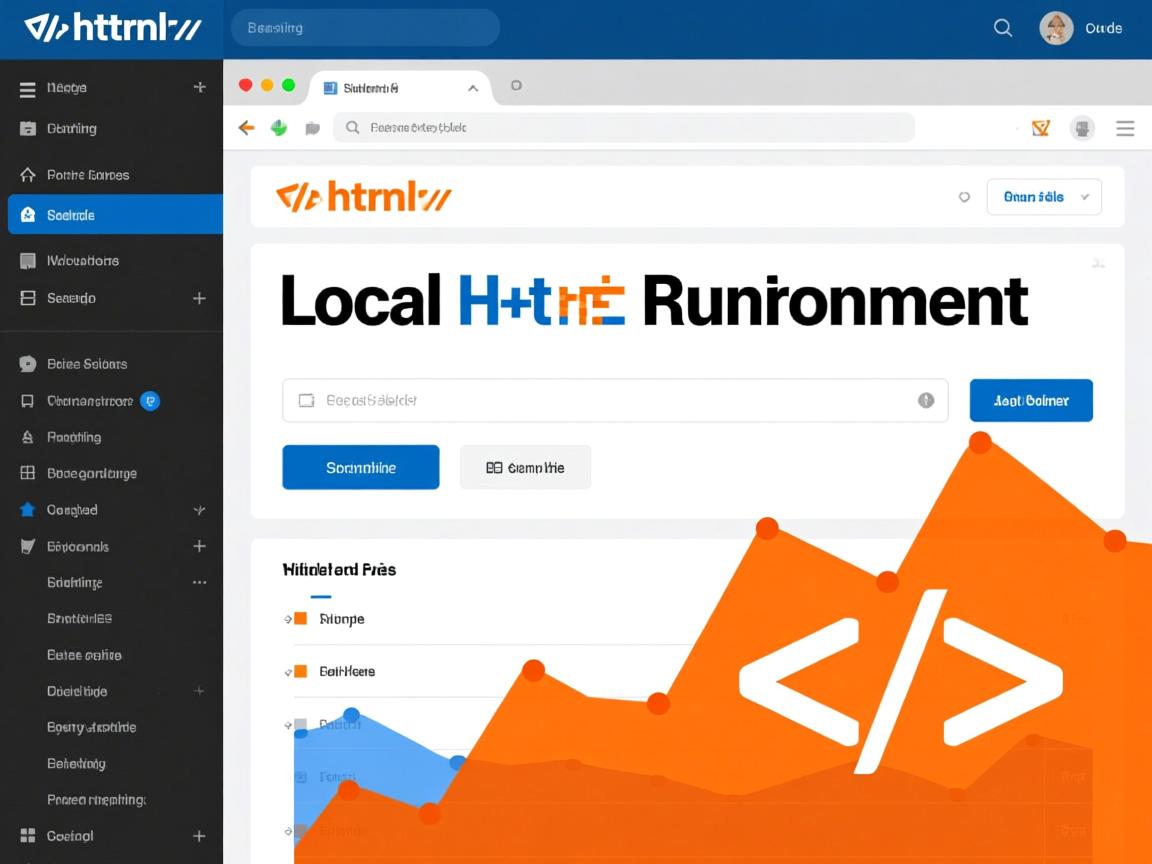The height and width of the screenshot is (864, 1152).
Task: Click the orange icon right of the address bar
Action: tap(1040, 128)
